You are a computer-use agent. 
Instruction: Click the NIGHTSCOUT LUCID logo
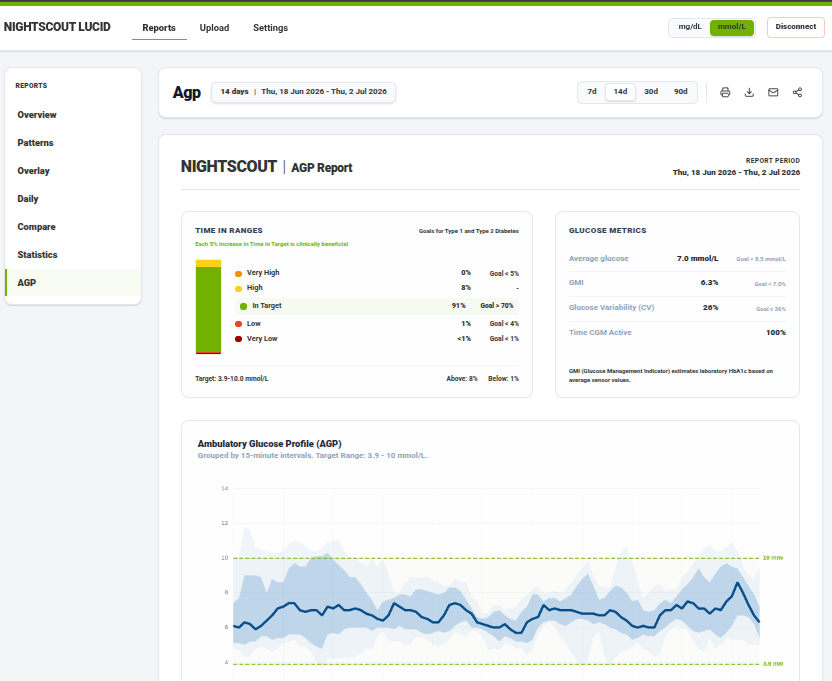coord(57,27)
